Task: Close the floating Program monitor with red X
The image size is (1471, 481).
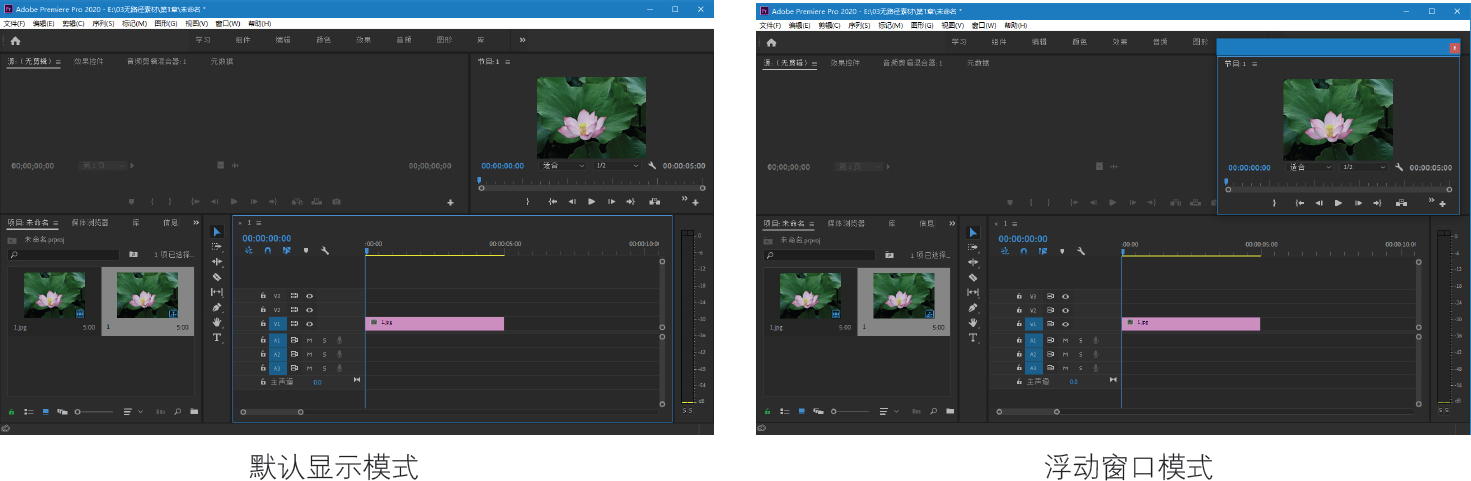Action: [x=1455, y=47]
